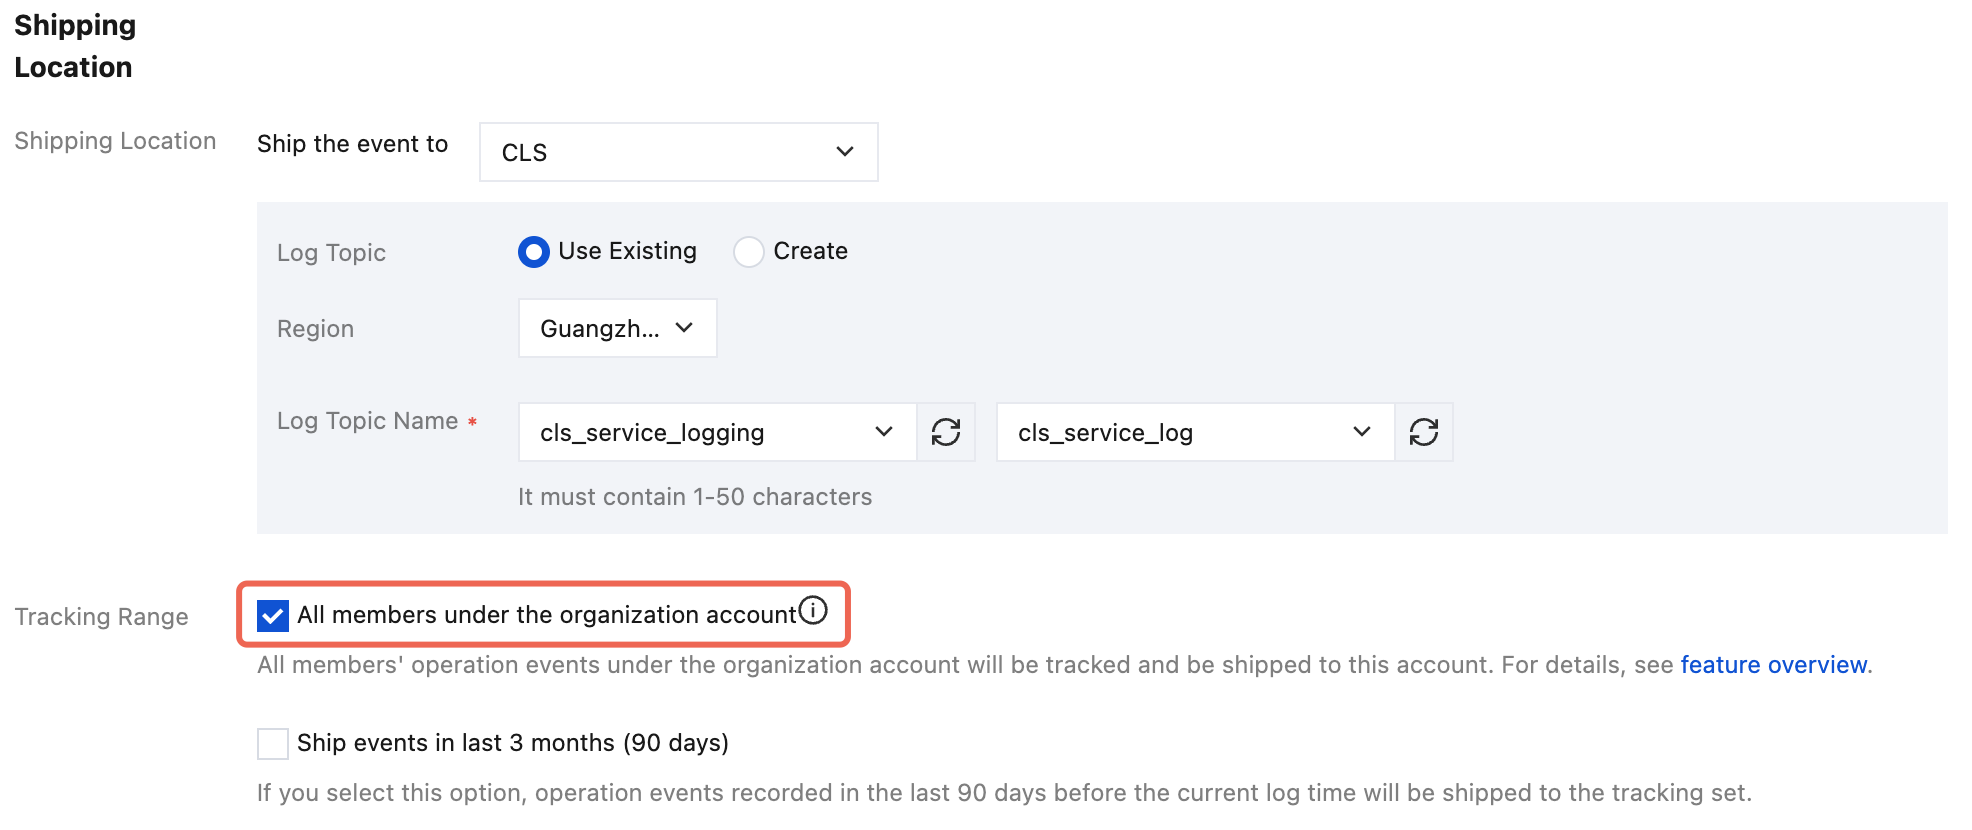Click the chevron arrow in Region selector
Image resolution: width=1972 pixels, height=830 pixels.
pos(684,328)
